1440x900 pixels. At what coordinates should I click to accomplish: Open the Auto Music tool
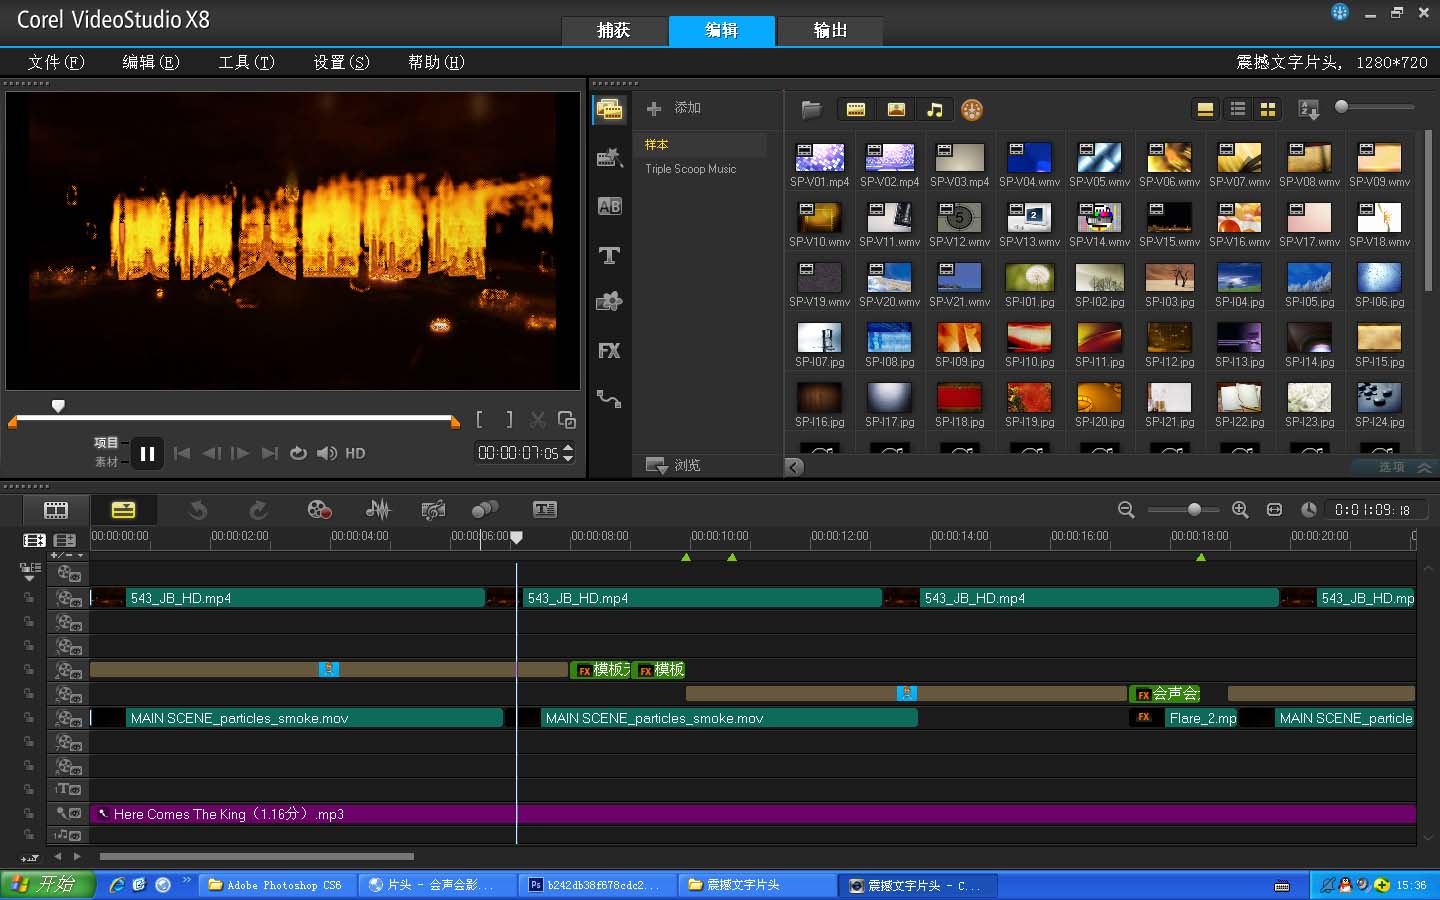pyautogui.click(x=433, y=510)
